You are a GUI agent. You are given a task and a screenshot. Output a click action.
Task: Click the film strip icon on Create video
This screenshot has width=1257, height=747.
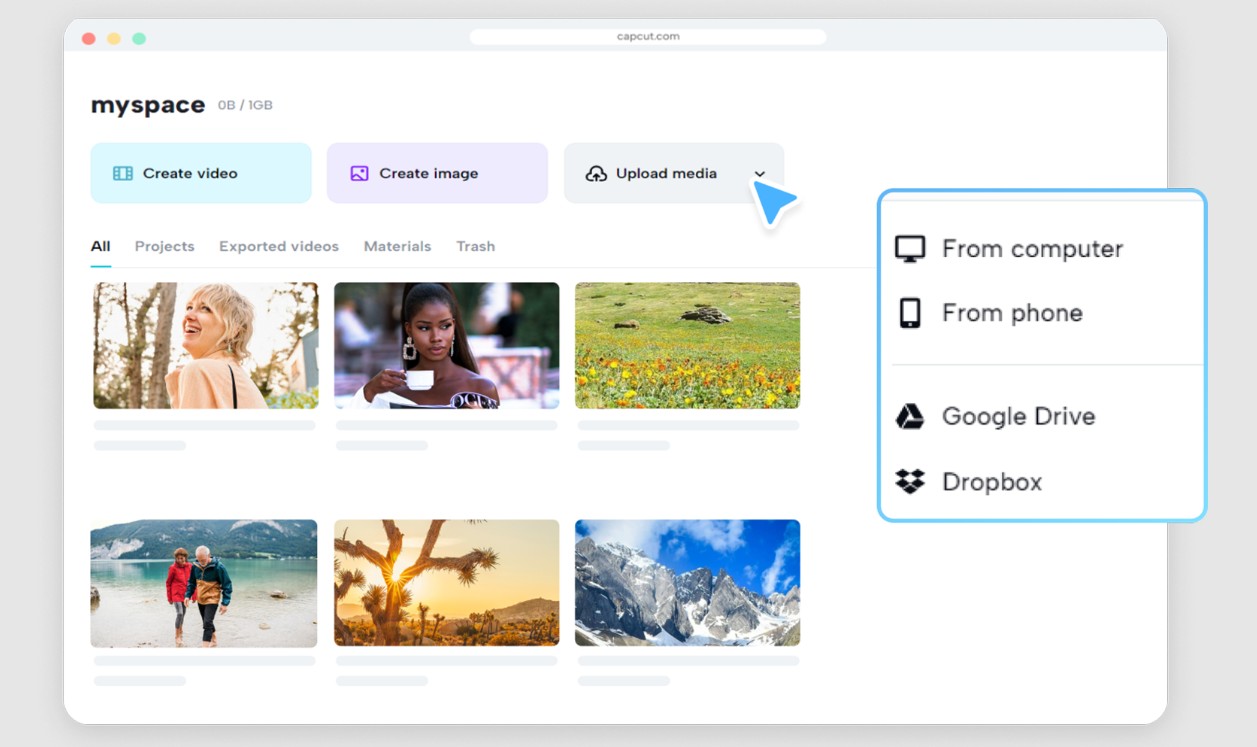pos(123,173)
